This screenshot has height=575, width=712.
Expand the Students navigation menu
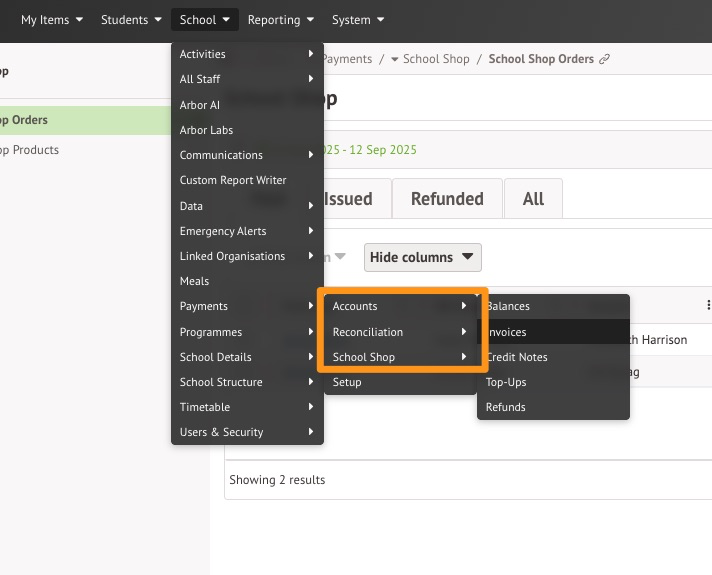pos(131,20)
